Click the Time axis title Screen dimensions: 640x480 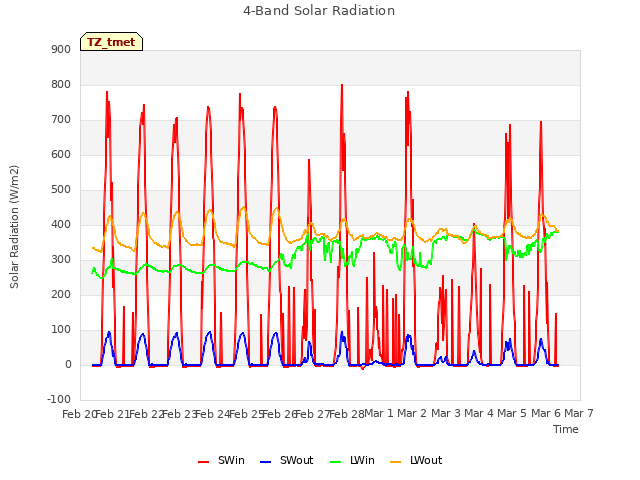tap(566, 429)
